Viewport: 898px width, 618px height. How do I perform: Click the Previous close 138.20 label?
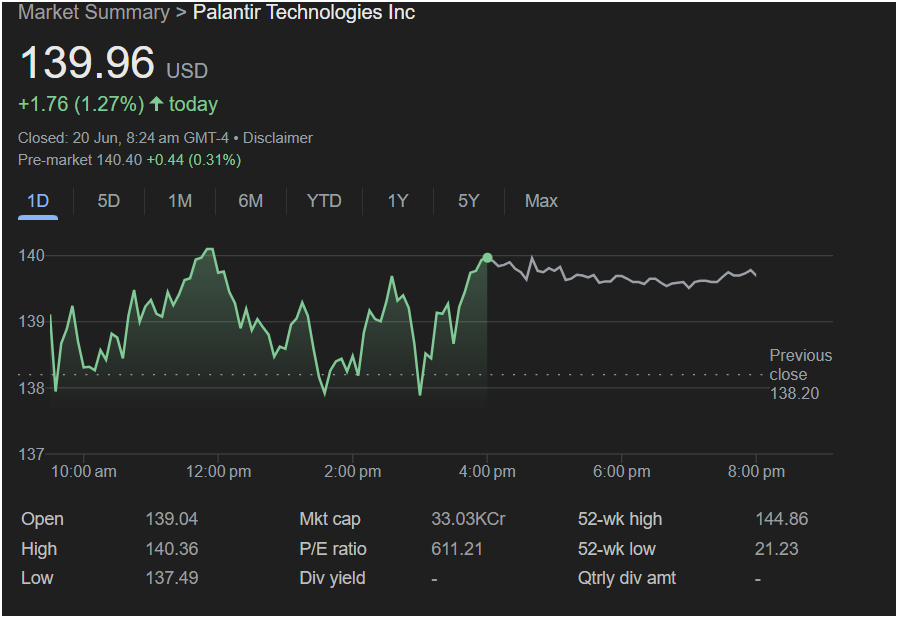[801, 375]
